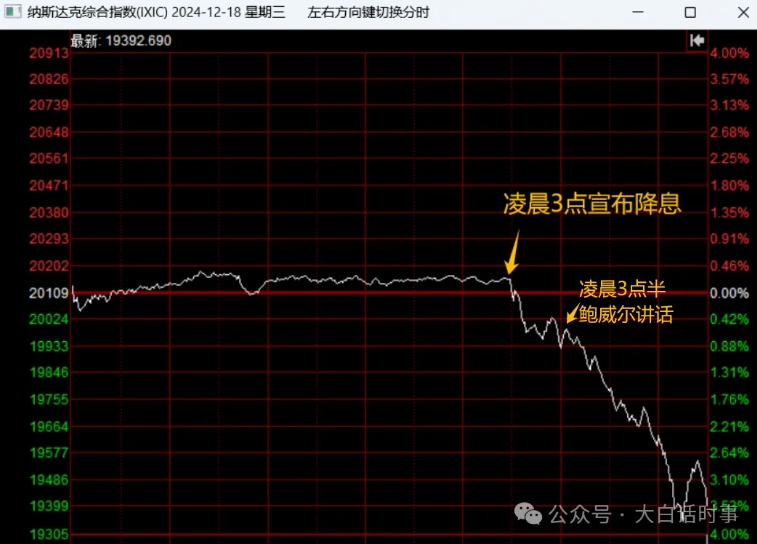Click the 0.91% percent axis label
757x544 pixels.
point(729,238)
